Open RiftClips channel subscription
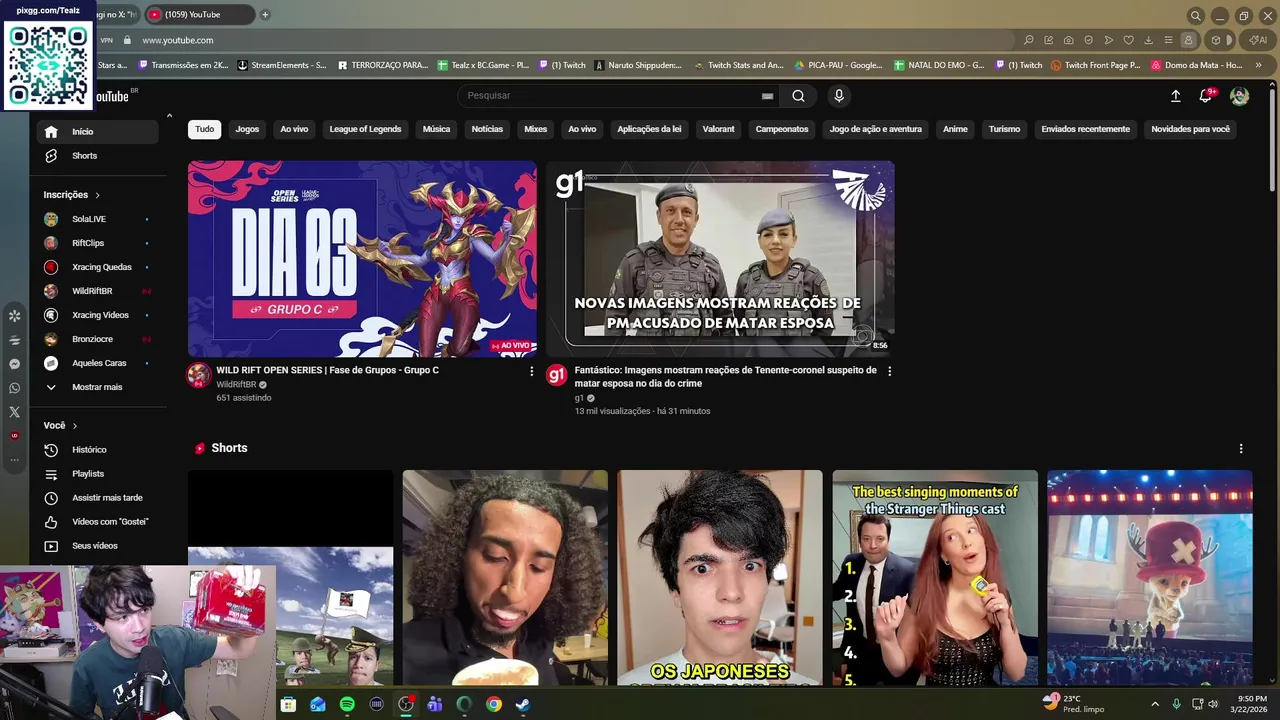Image resolution: width=1280 pixels, height=720 pixels. 98,243
